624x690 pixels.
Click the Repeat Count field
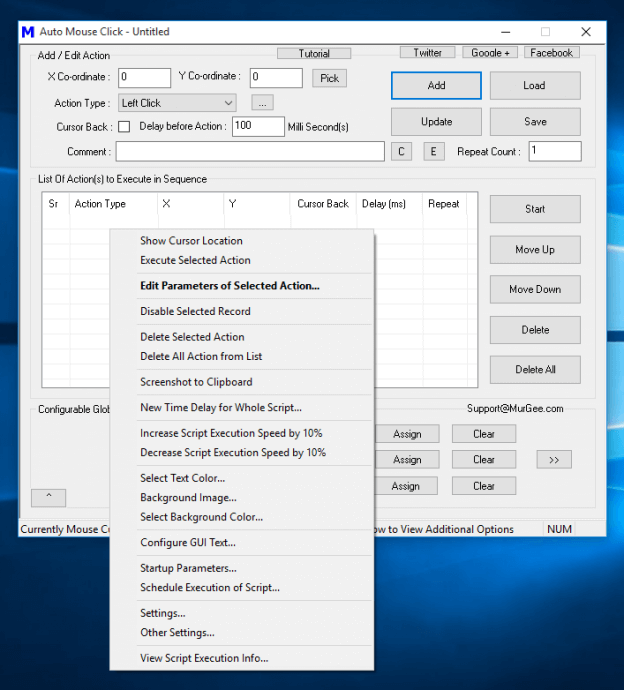(555, 151)
